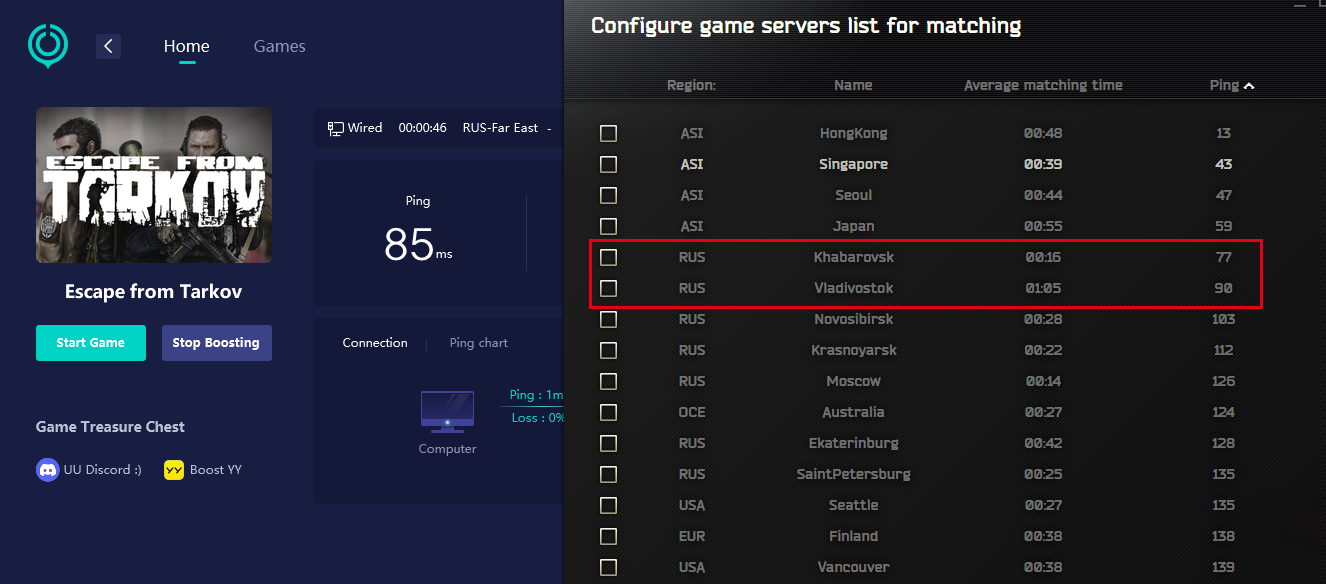Click the Escape from Tarkov title text
The height and width of the screenshot is (584, 1326).
(154, 292)
